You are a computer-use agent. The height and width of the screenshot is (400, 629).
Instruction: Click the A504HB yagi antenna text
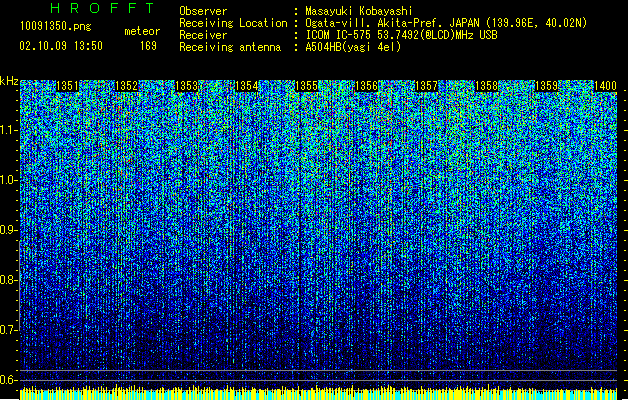[x=353, y=47]
